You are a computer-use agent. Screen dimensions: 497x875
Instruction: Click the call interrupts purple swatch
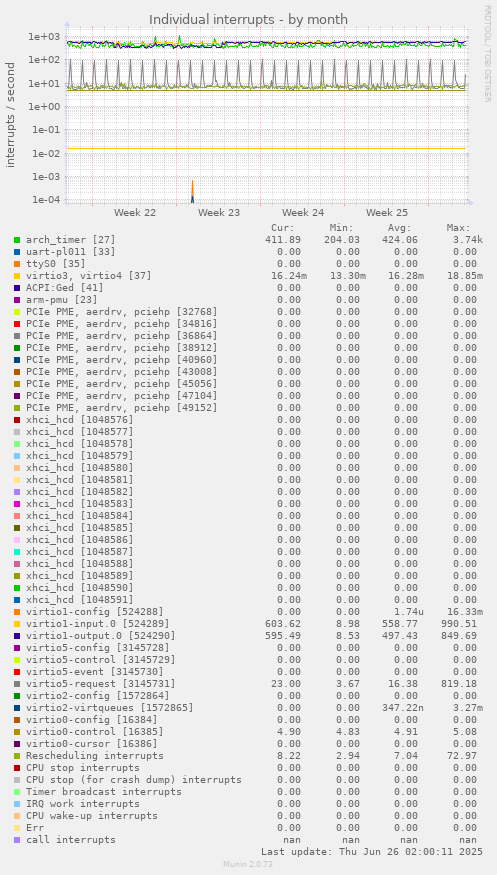17,840
